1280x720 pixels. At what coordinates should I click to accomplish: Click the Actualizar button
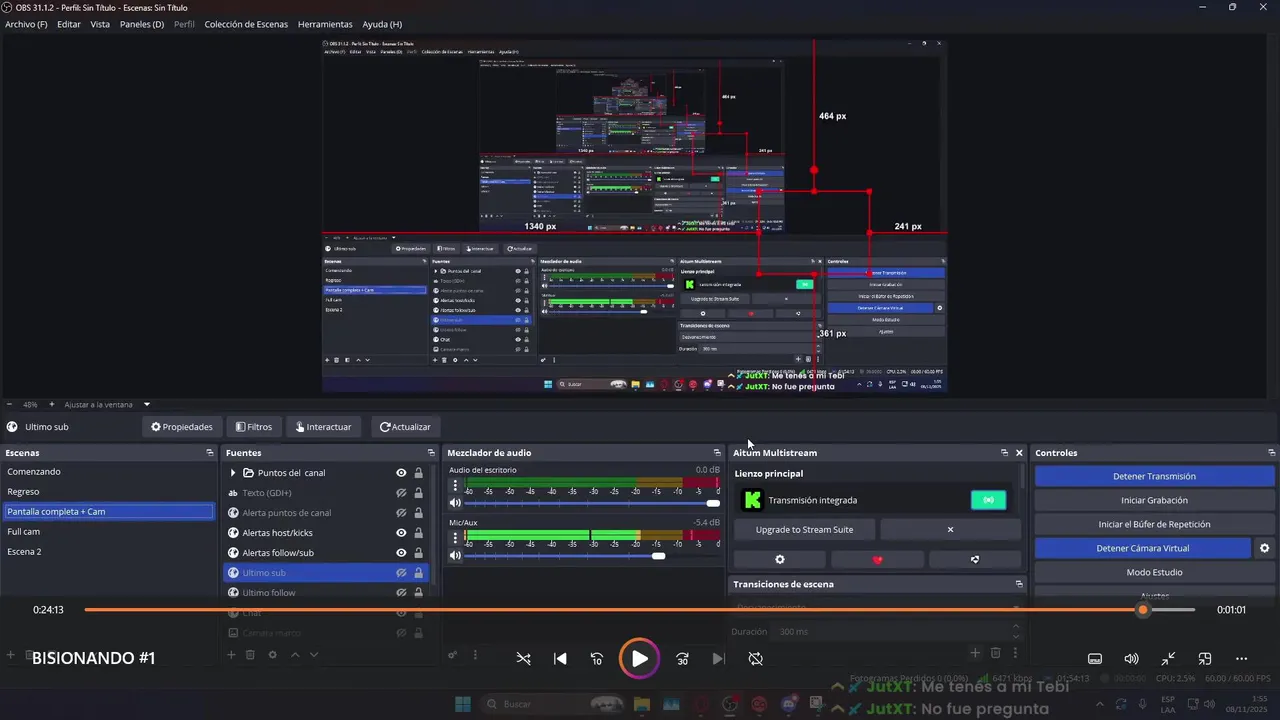tap(405, 427)
